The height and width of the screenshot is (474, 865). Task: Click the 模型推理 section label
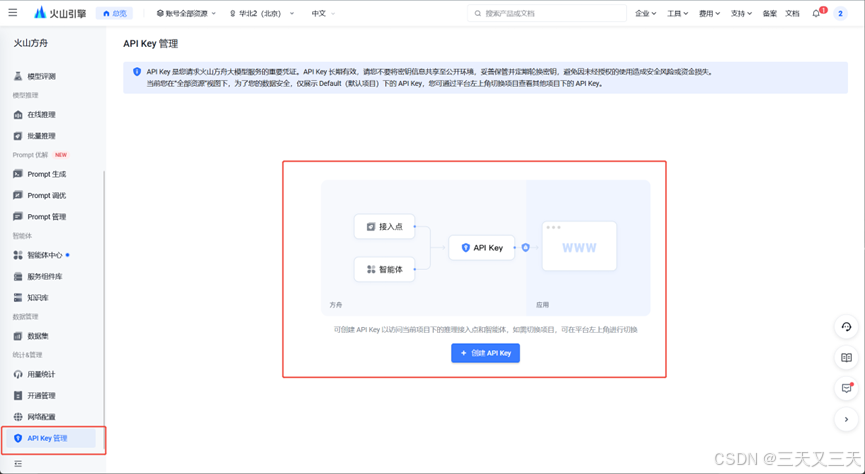tap(25, 95)
